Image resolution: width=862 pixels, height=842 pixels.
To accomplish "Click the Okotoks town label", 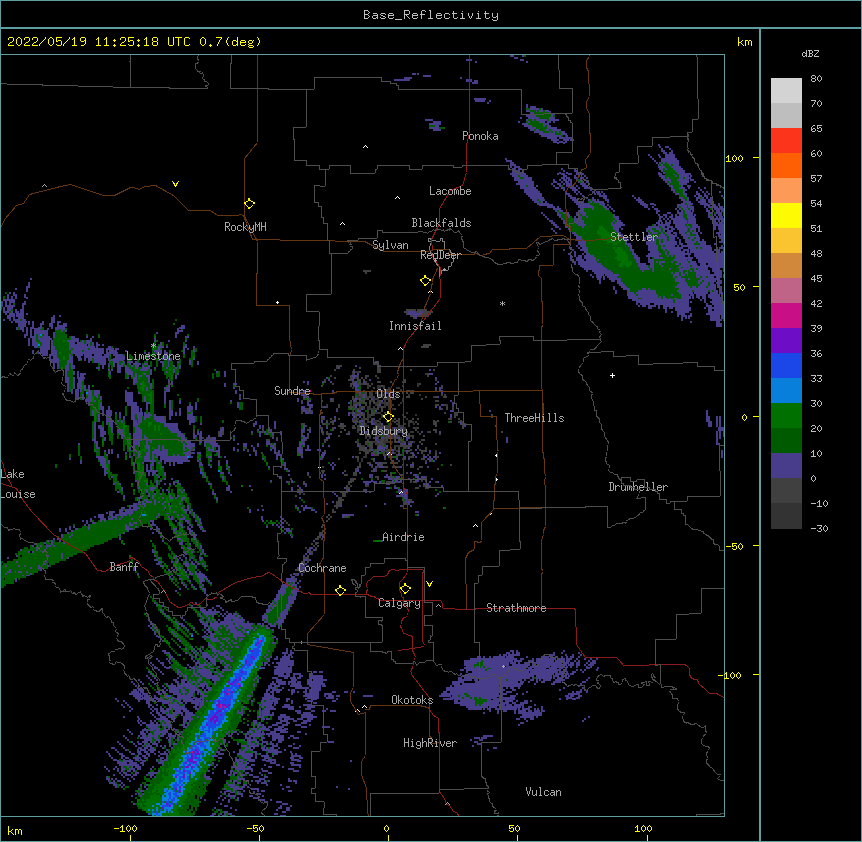I will [412, 700].
